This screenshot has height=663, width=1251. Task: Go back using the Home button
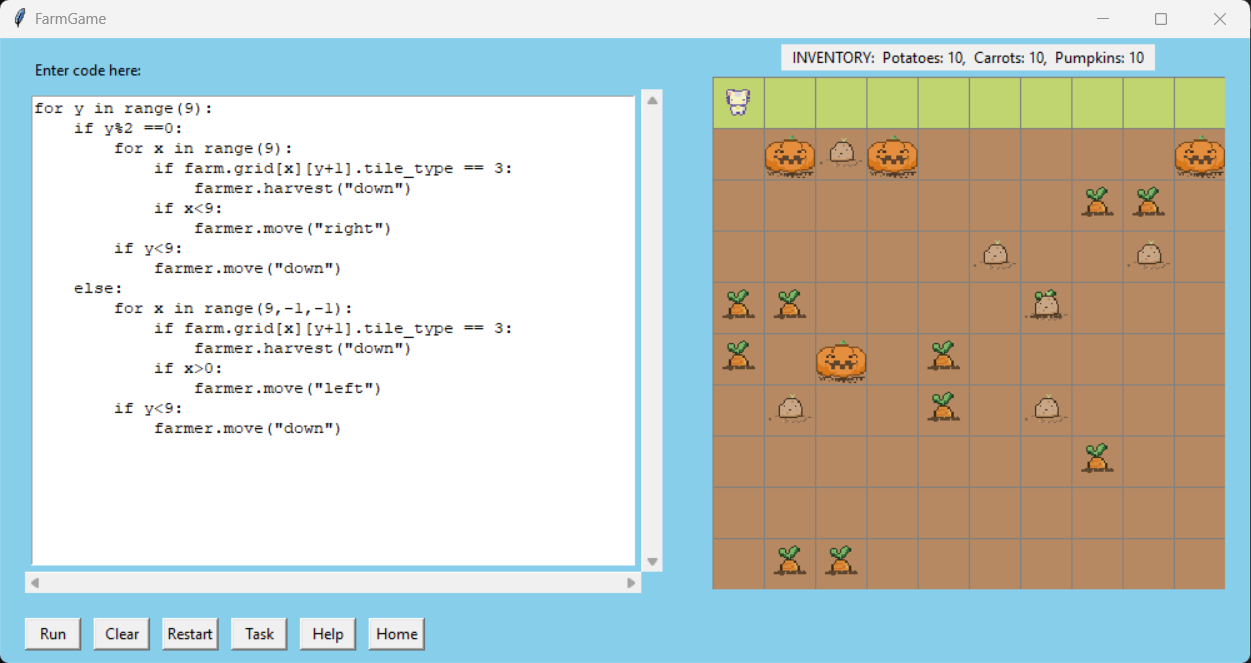point(396,634)
